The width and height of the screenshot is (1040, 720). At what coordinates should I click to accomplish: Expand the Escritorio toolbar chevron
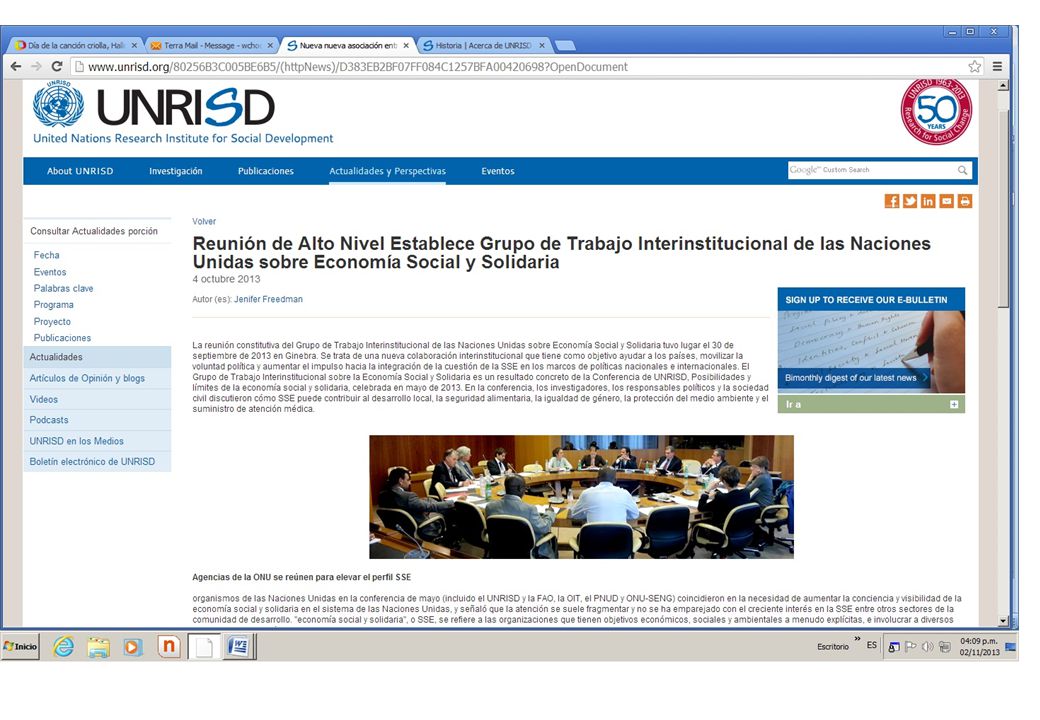[x=857, y=639]
